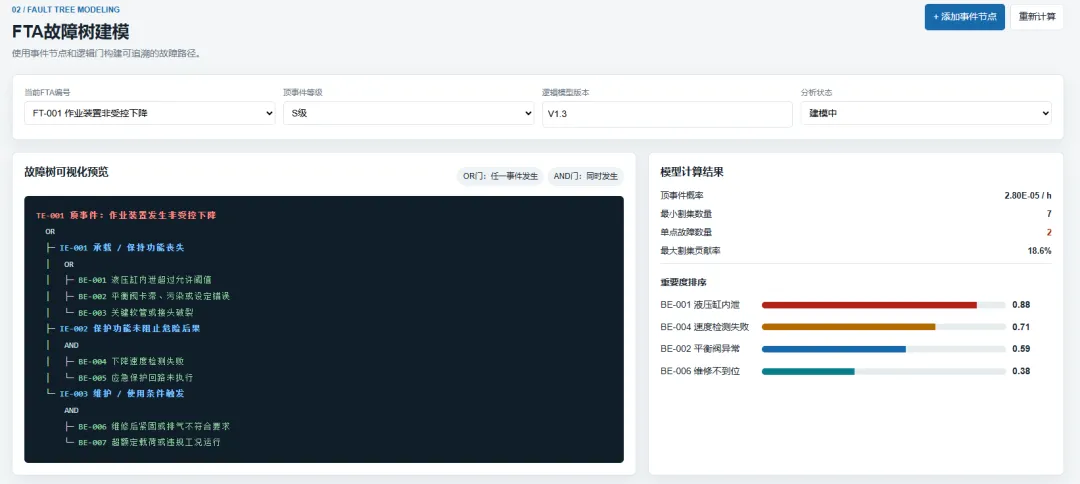The height and width of the screenshot is (484, 1080).
Task: Click the 重新计算 button
Action: (1037, 17)
